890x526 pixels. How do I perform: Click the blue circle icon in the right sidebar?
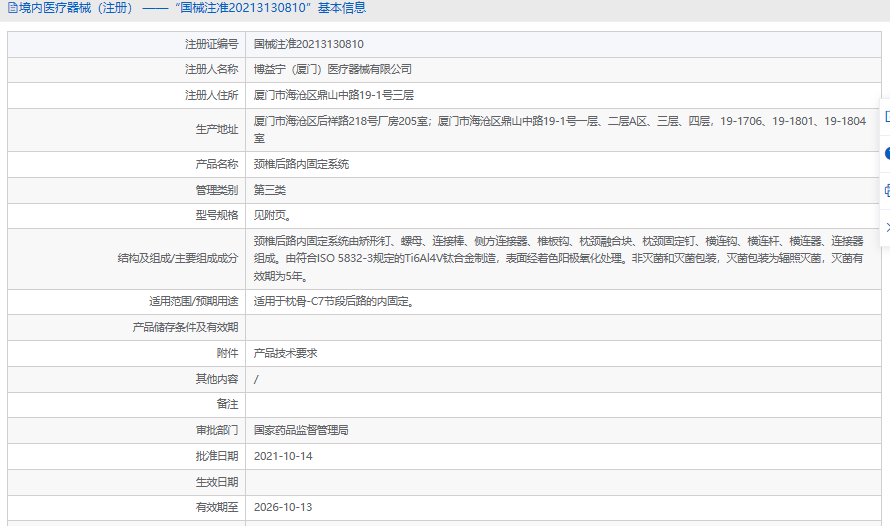(x=887, y=153)
